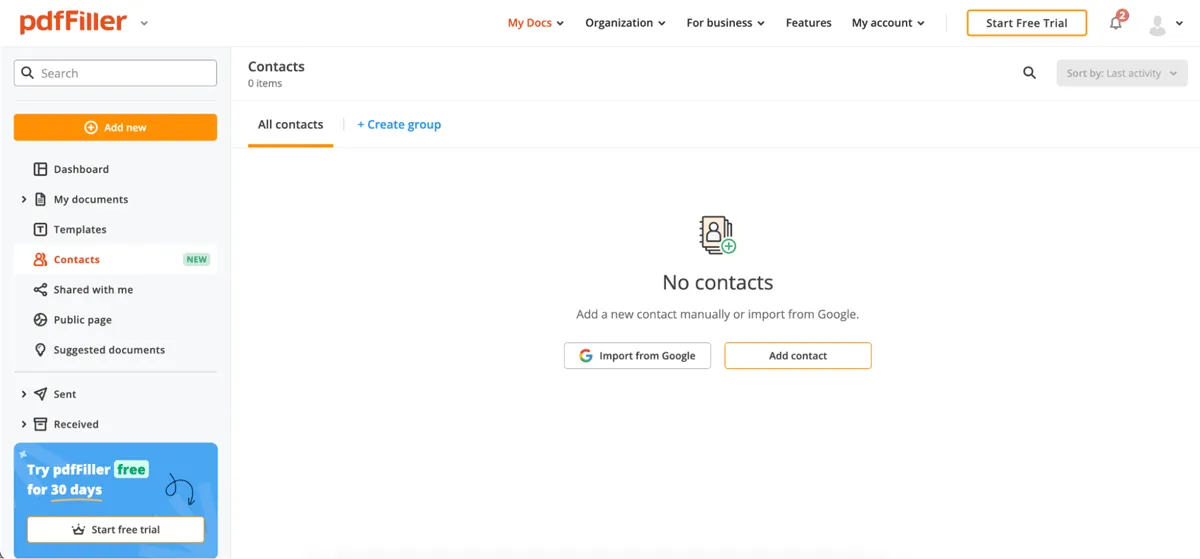The image size is (1200, 559).
Task: Expand the Sent folder
Action: tap(24, 394)
